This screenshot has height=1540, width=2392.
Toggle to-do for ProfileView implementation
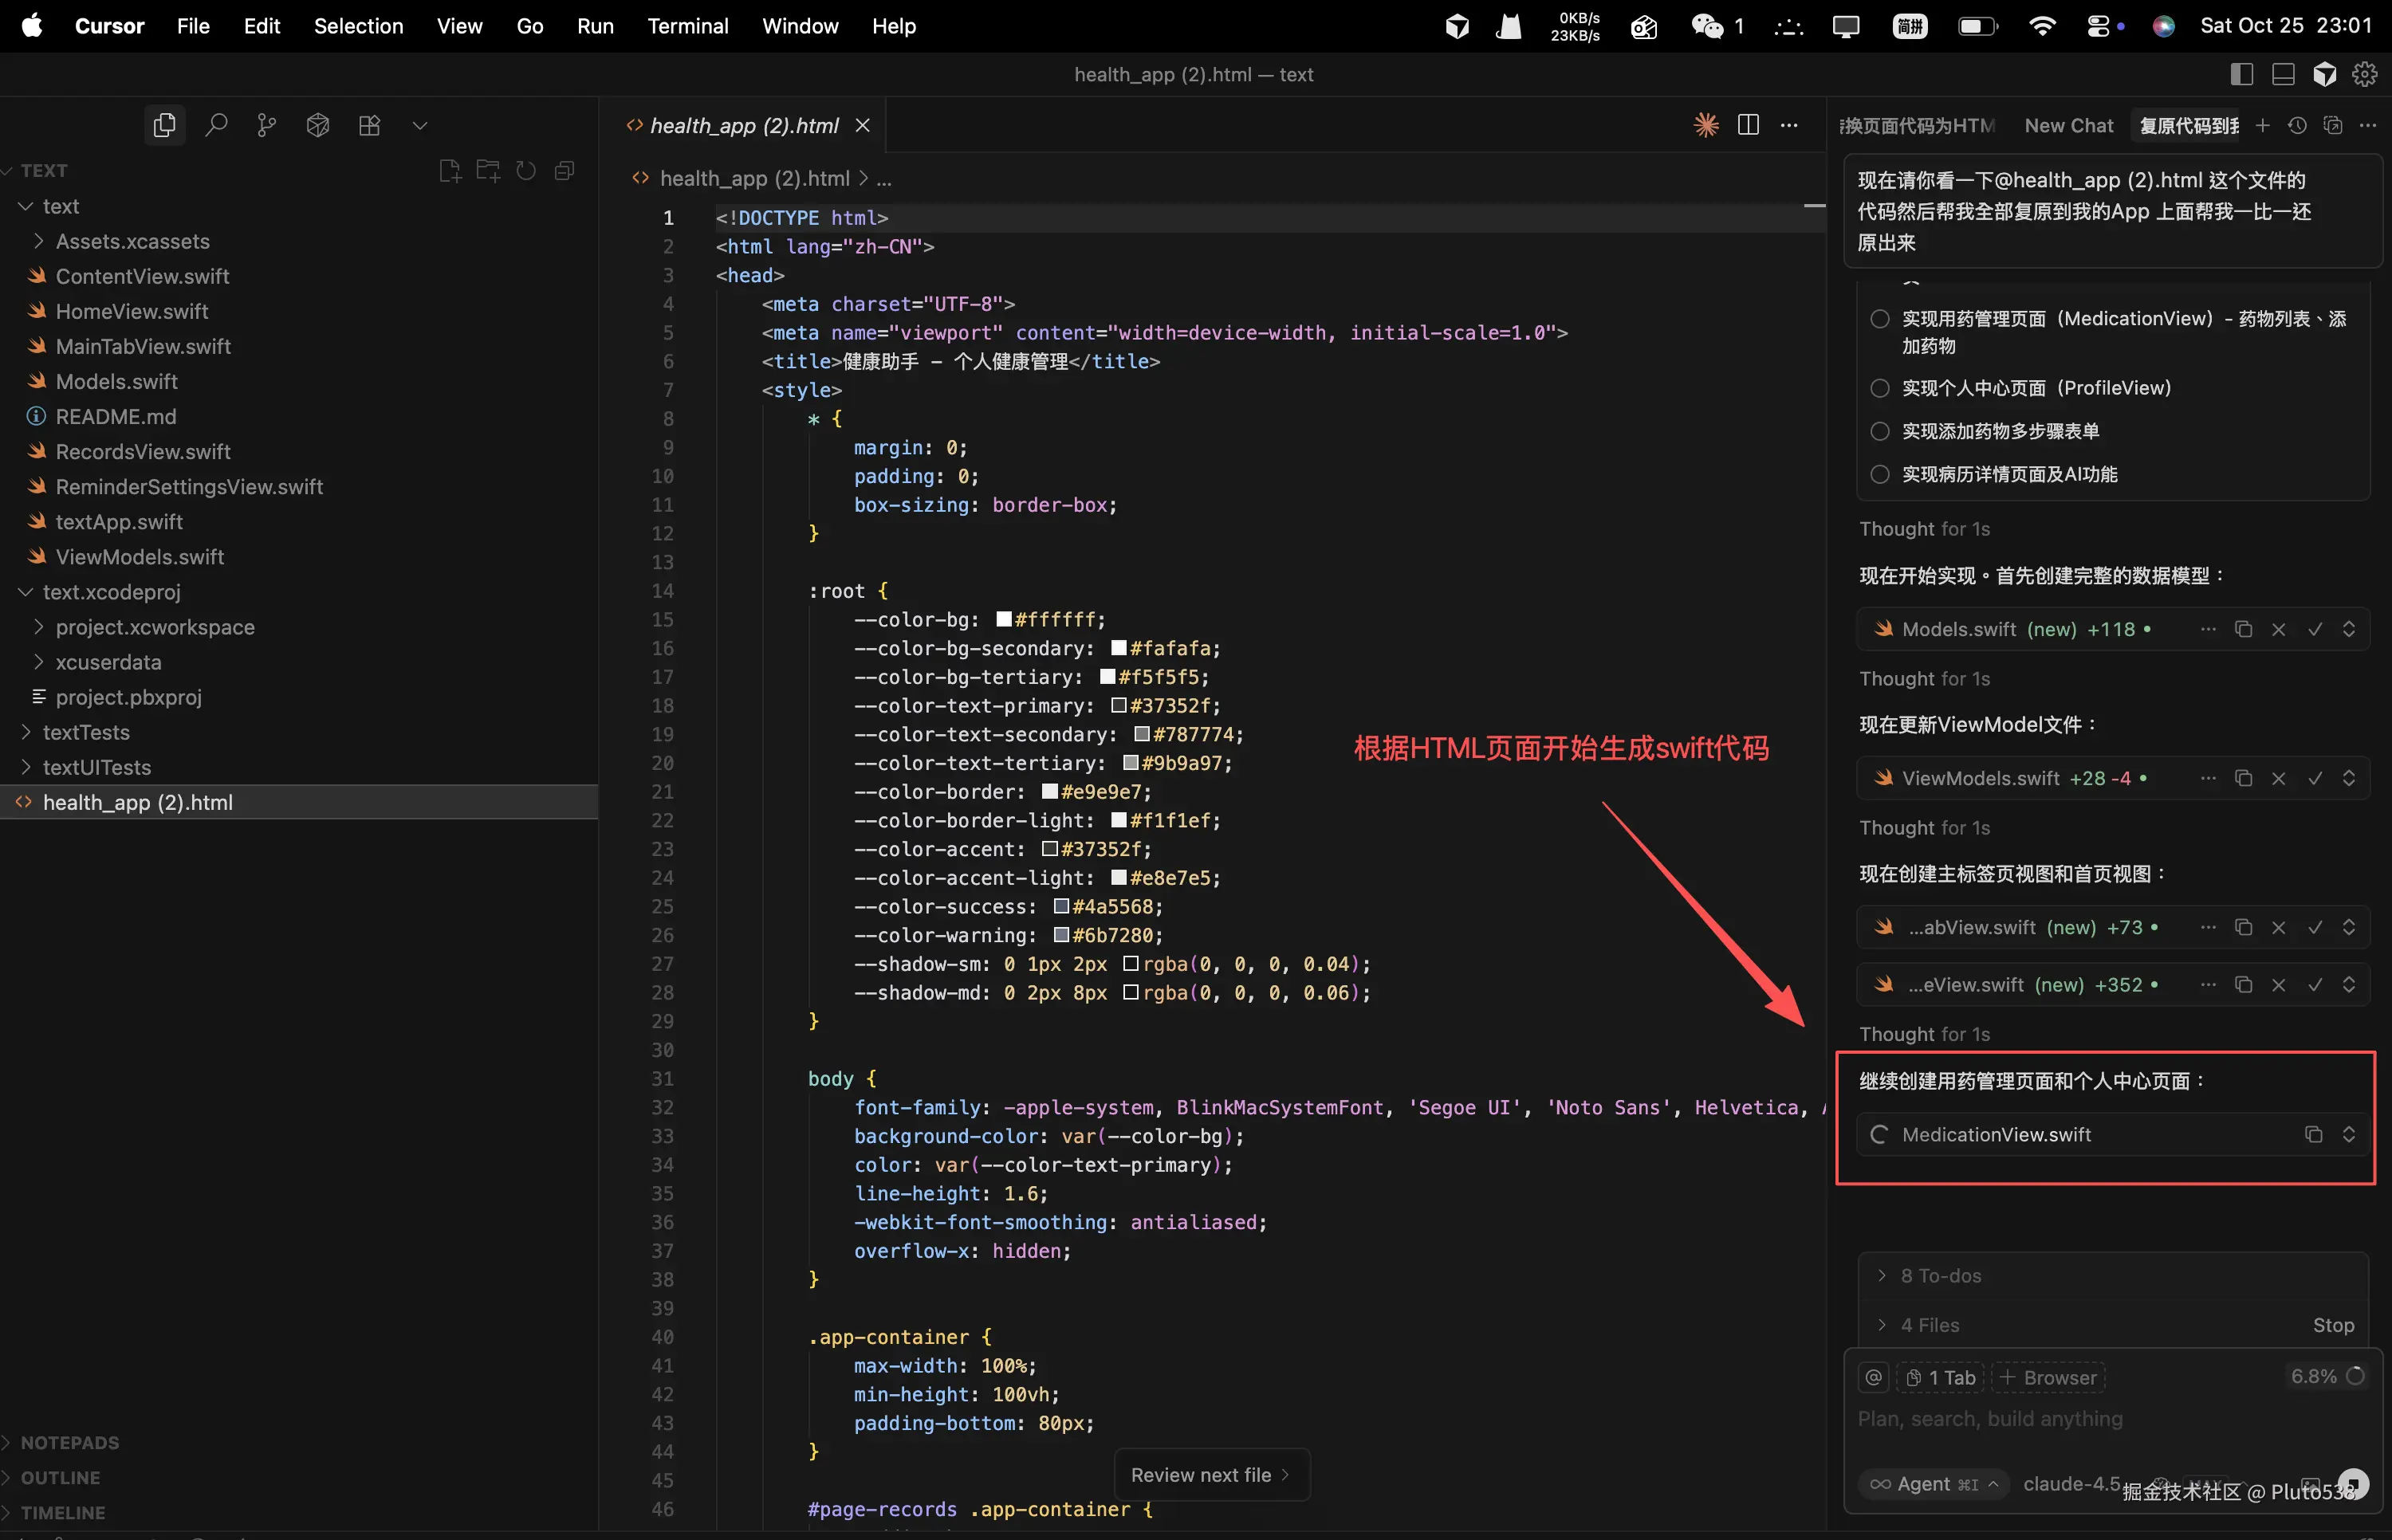(1880, 388)
